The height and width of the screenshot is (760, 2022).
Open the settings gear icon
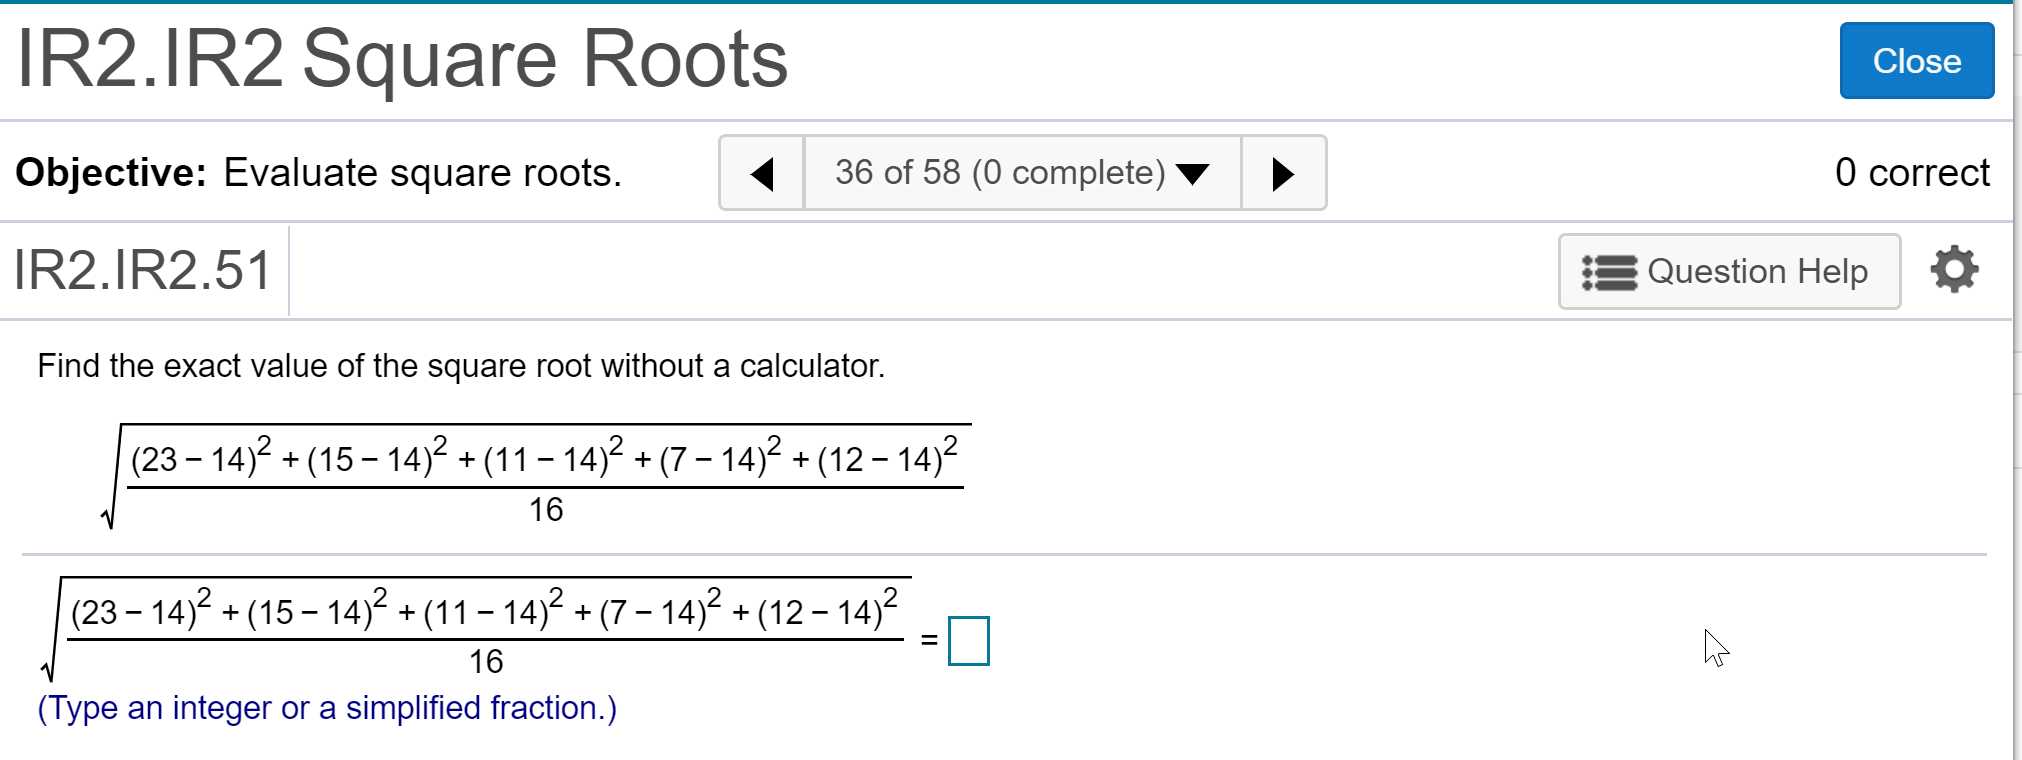click(x=1954, y=270)
